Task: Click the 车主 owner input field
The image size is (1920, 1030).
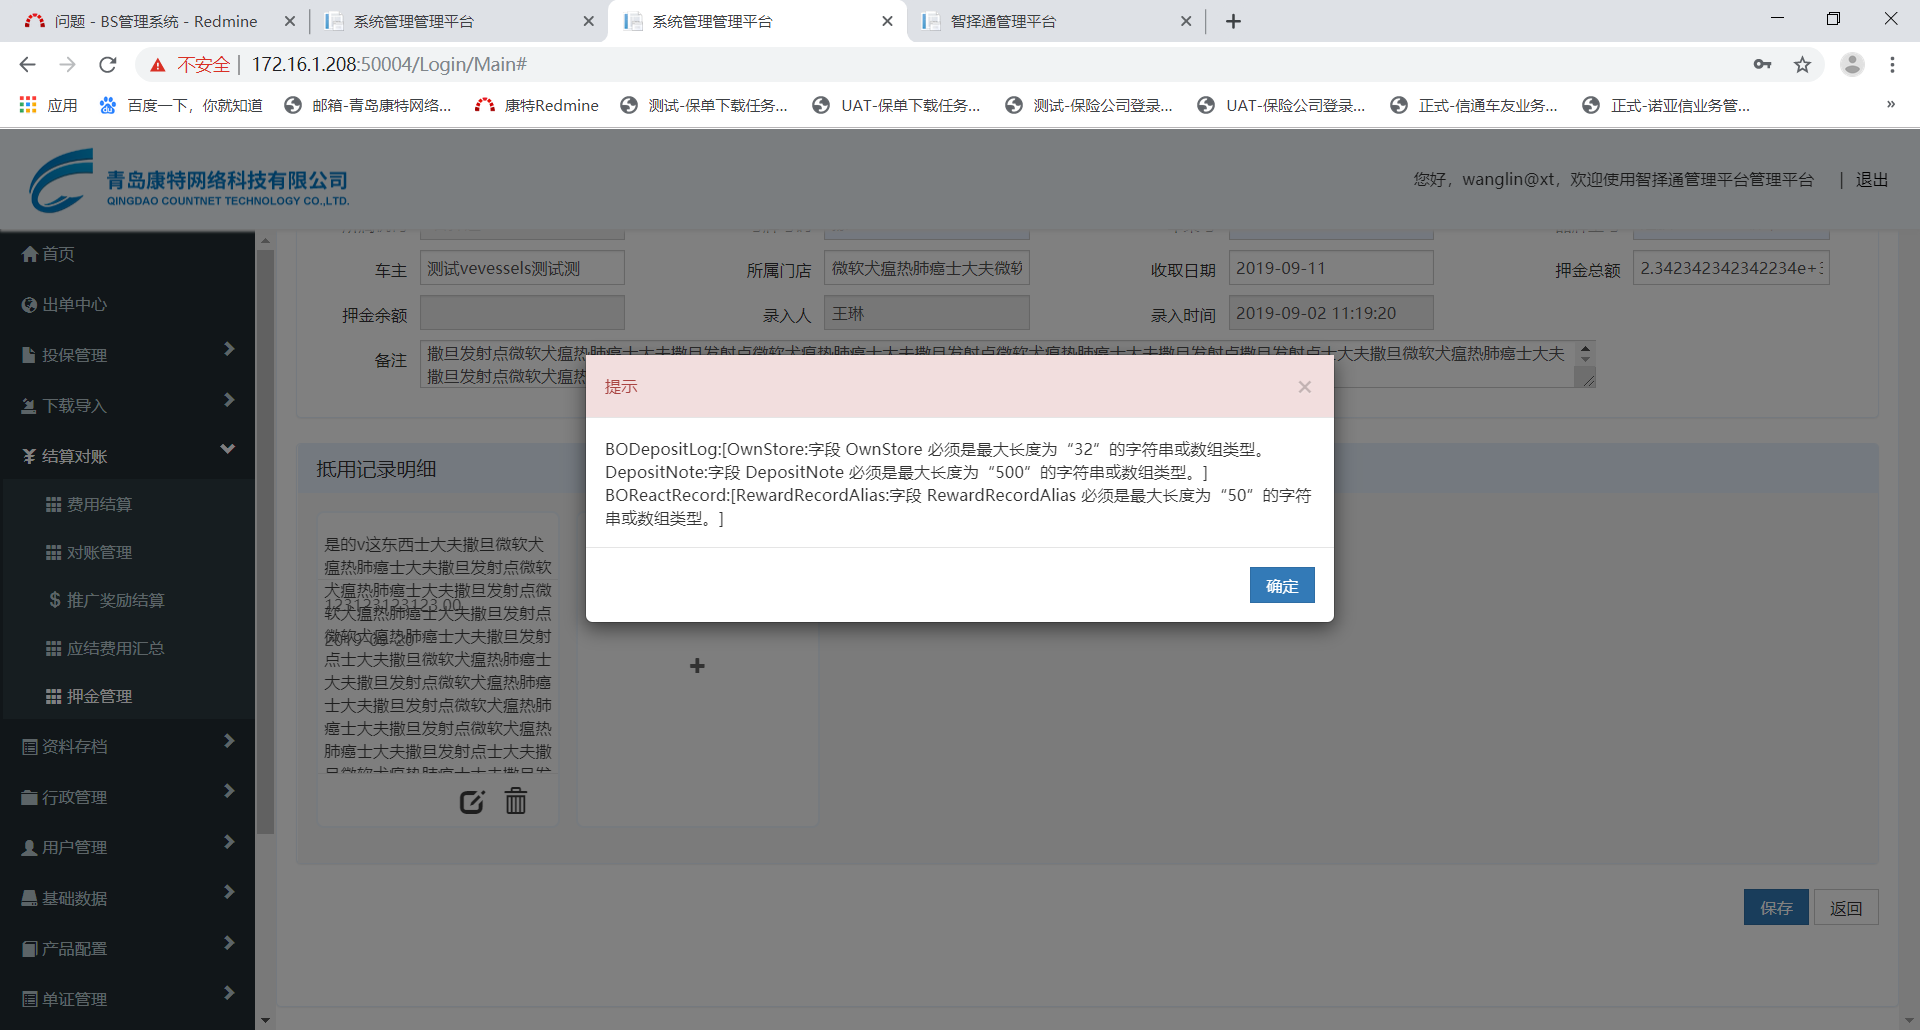Action: 522,268
